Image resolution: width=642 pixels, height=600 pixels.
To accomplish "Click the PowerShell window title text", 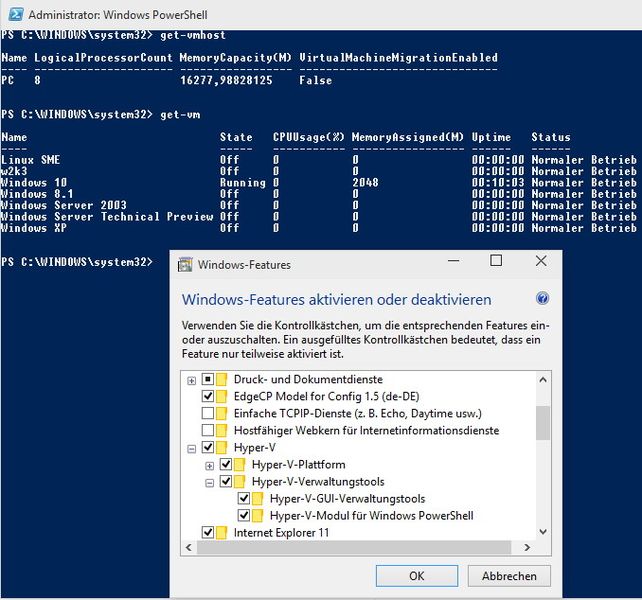I will (x=118, y=15).
